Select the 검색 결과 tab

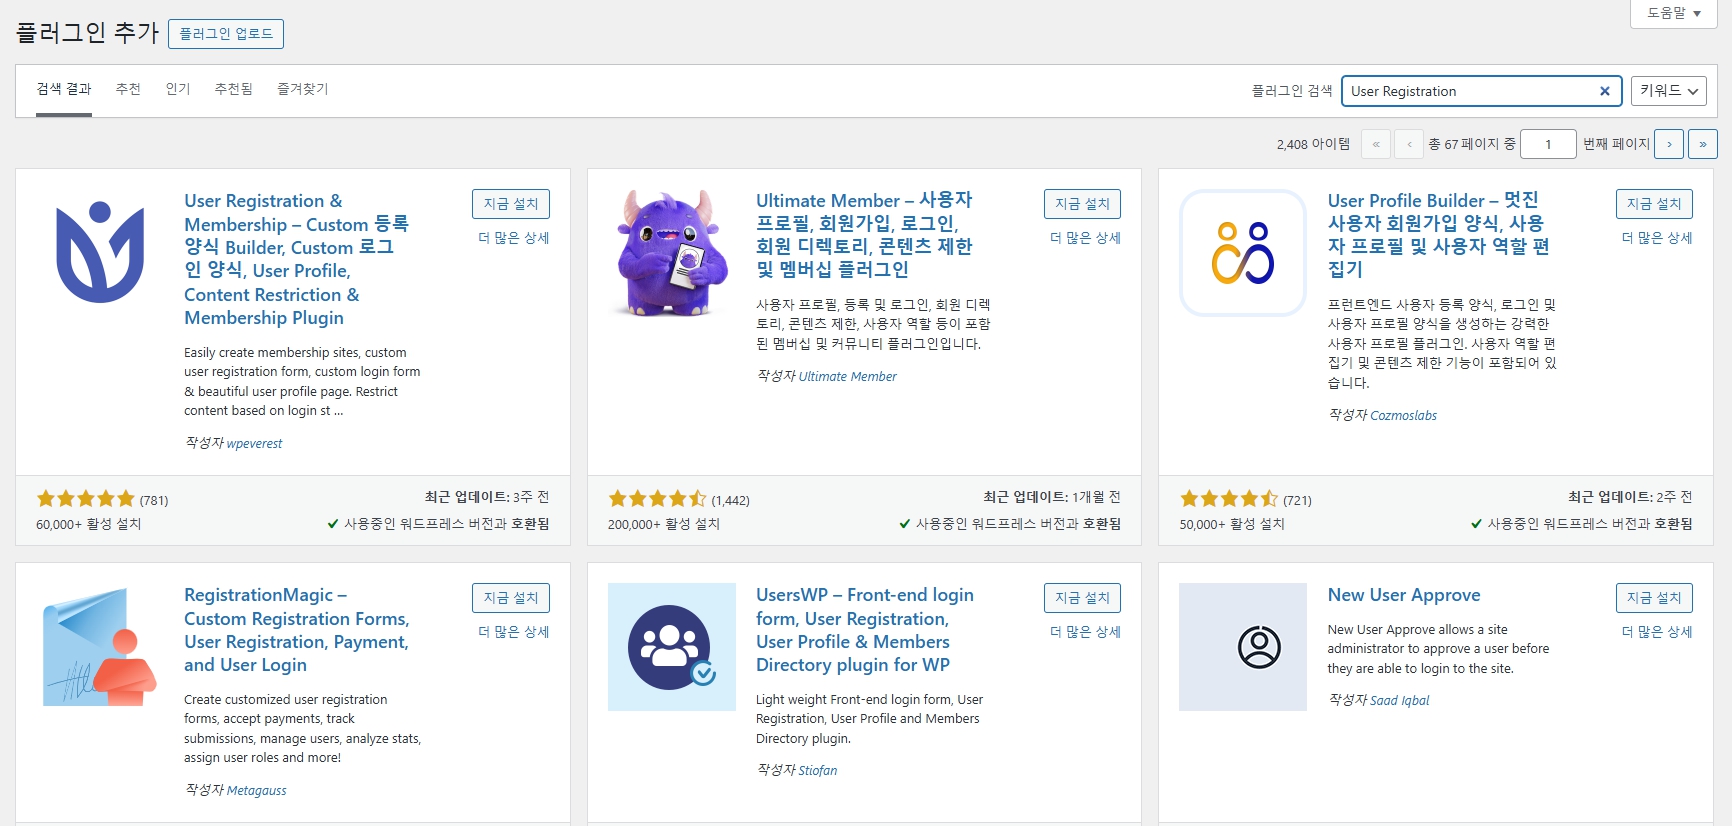click(x=64, y=89)
